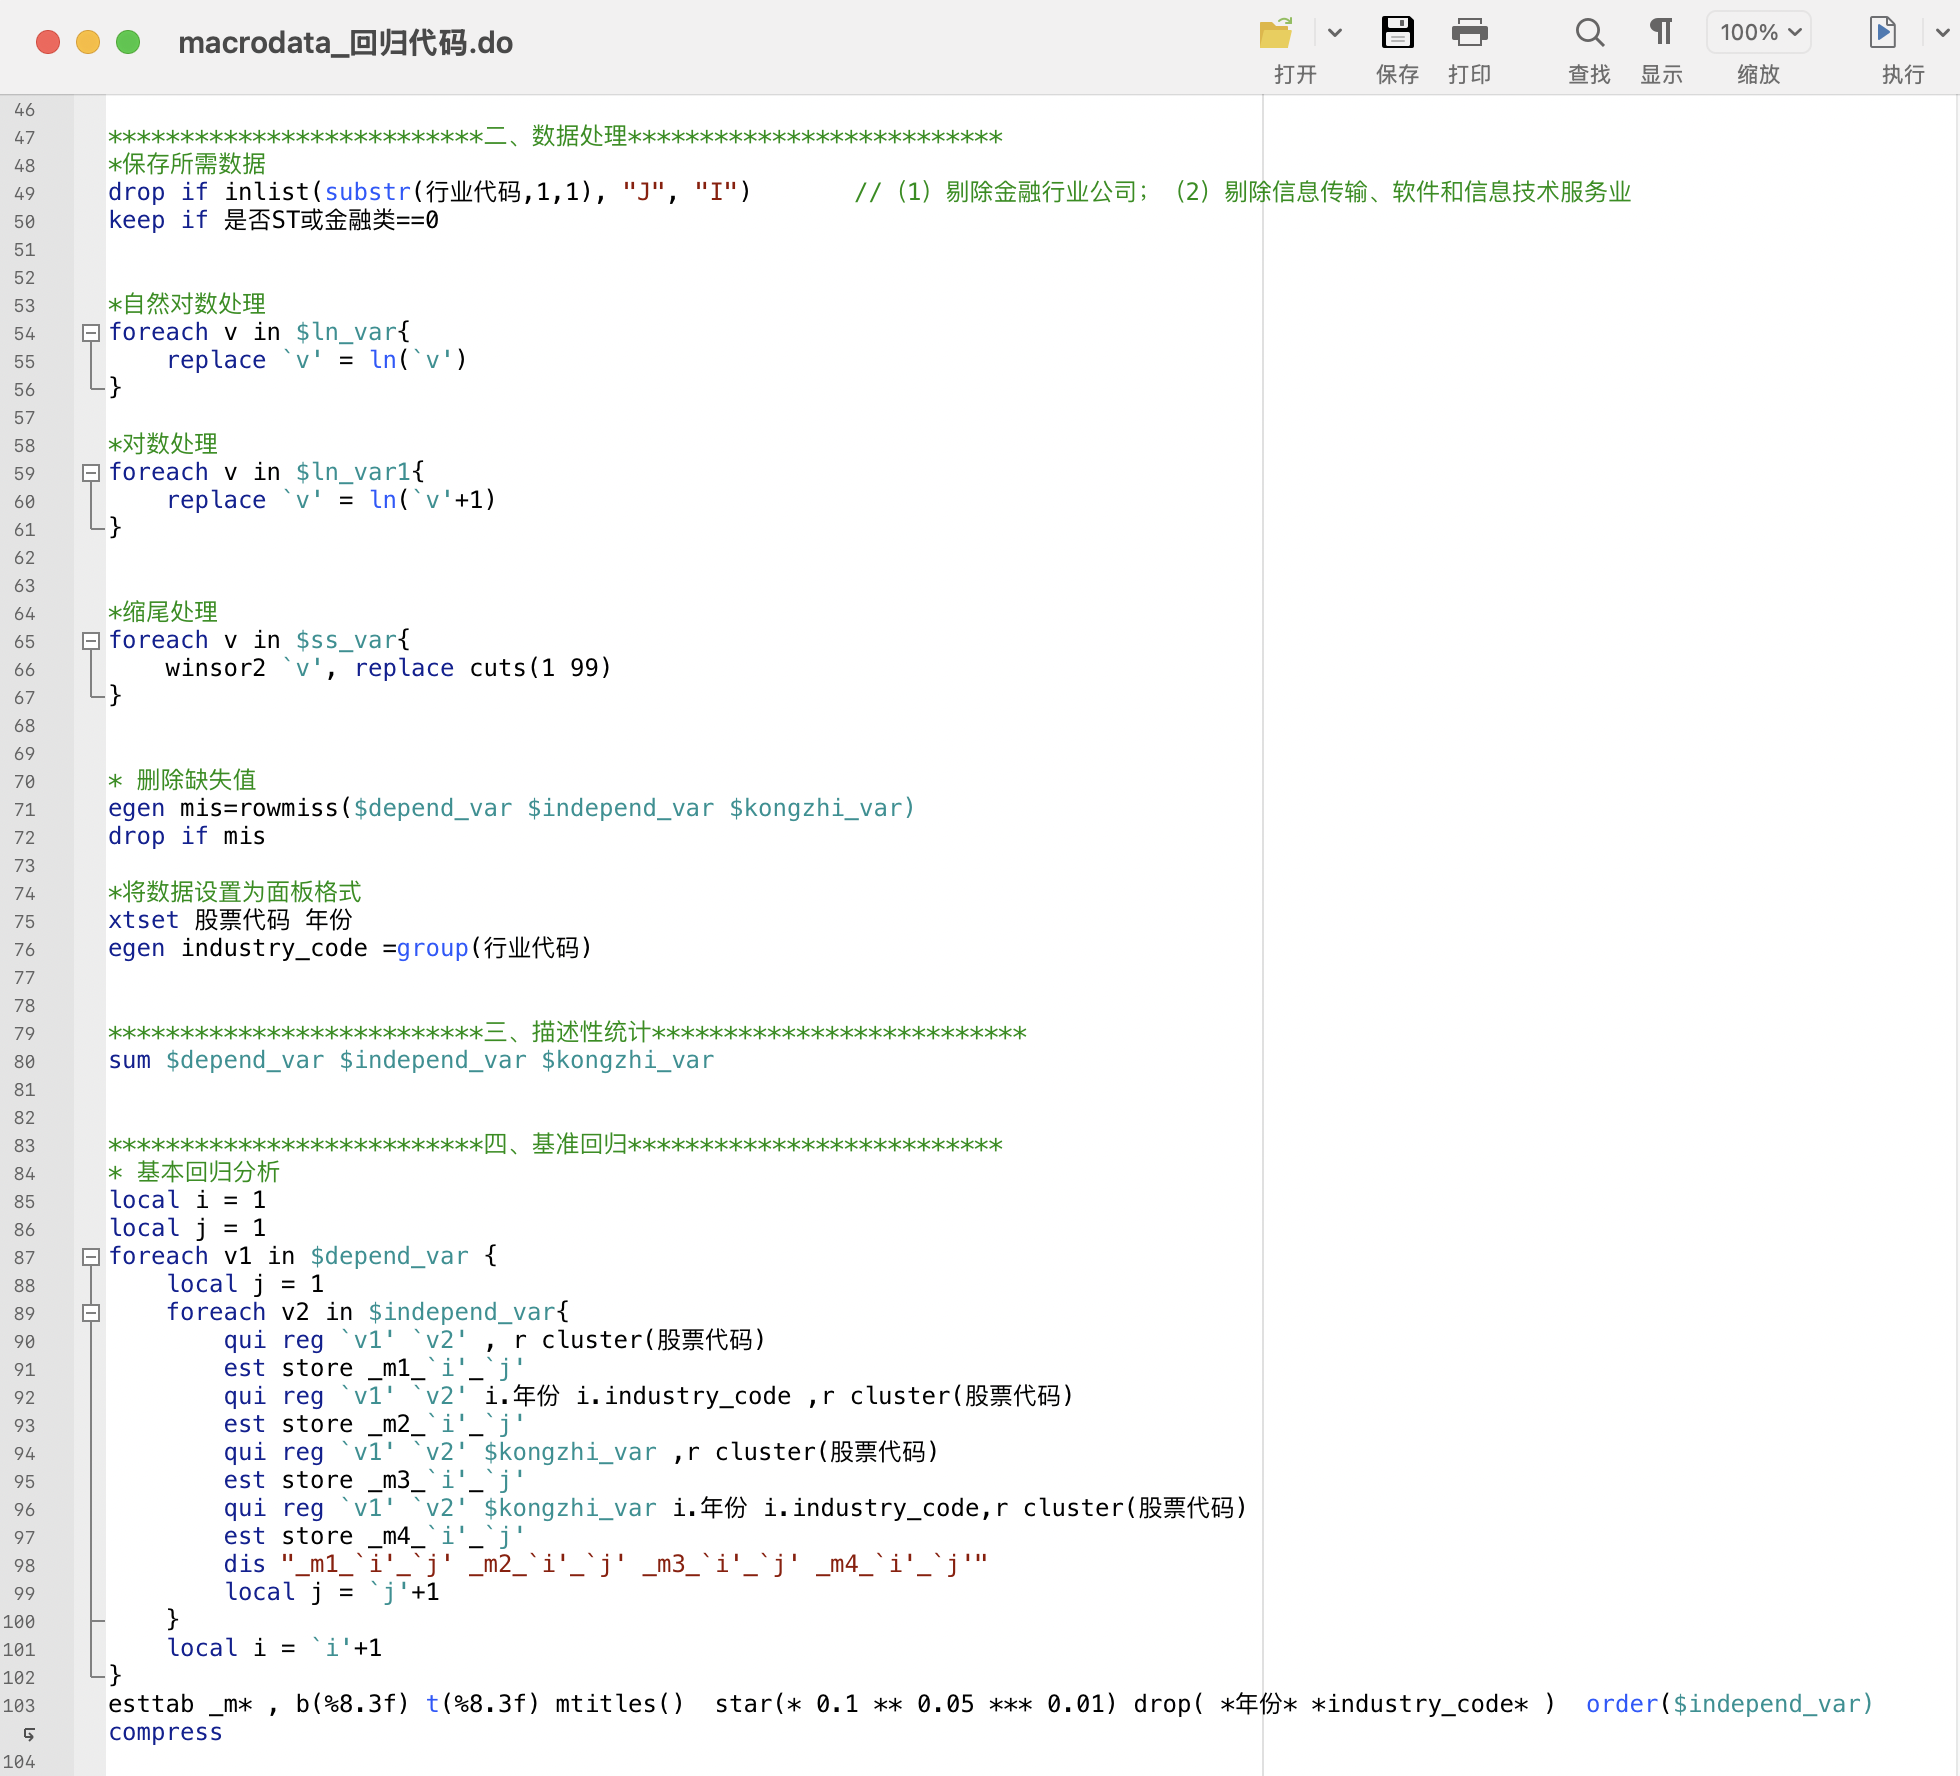This screenshot has height=1776, width=1960.
Task: Click the Find magnifier icon
Action: [x=1589, y=33]
